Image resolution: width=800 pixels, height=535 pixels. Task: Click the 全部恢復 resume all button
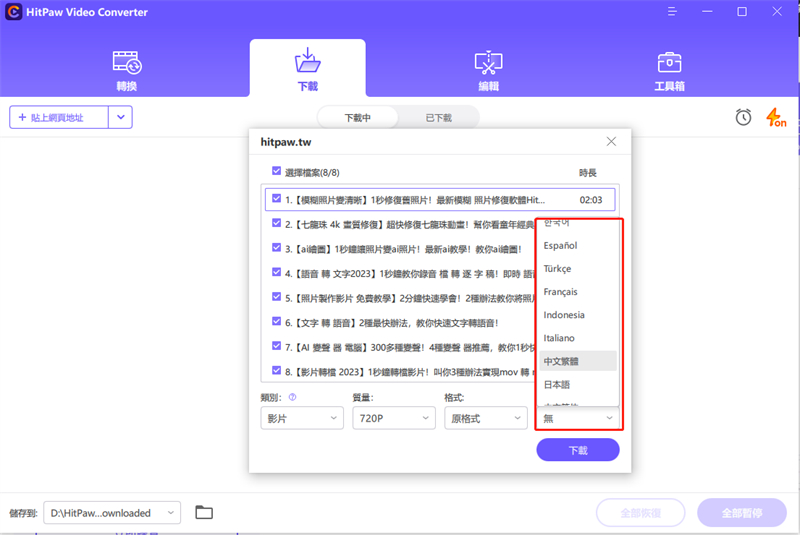(x=640, y=513)
